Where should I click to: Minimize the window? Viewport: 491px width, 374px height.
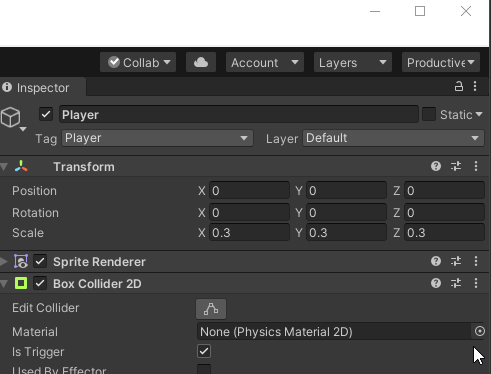[x=375, y=11]
